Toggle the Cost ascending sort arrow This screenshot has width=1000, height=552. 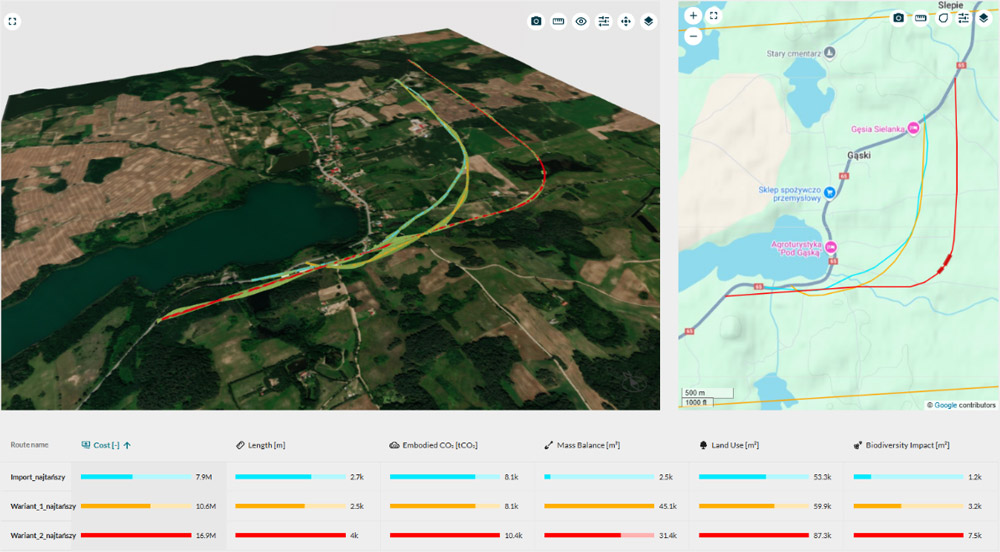point(127,445)
